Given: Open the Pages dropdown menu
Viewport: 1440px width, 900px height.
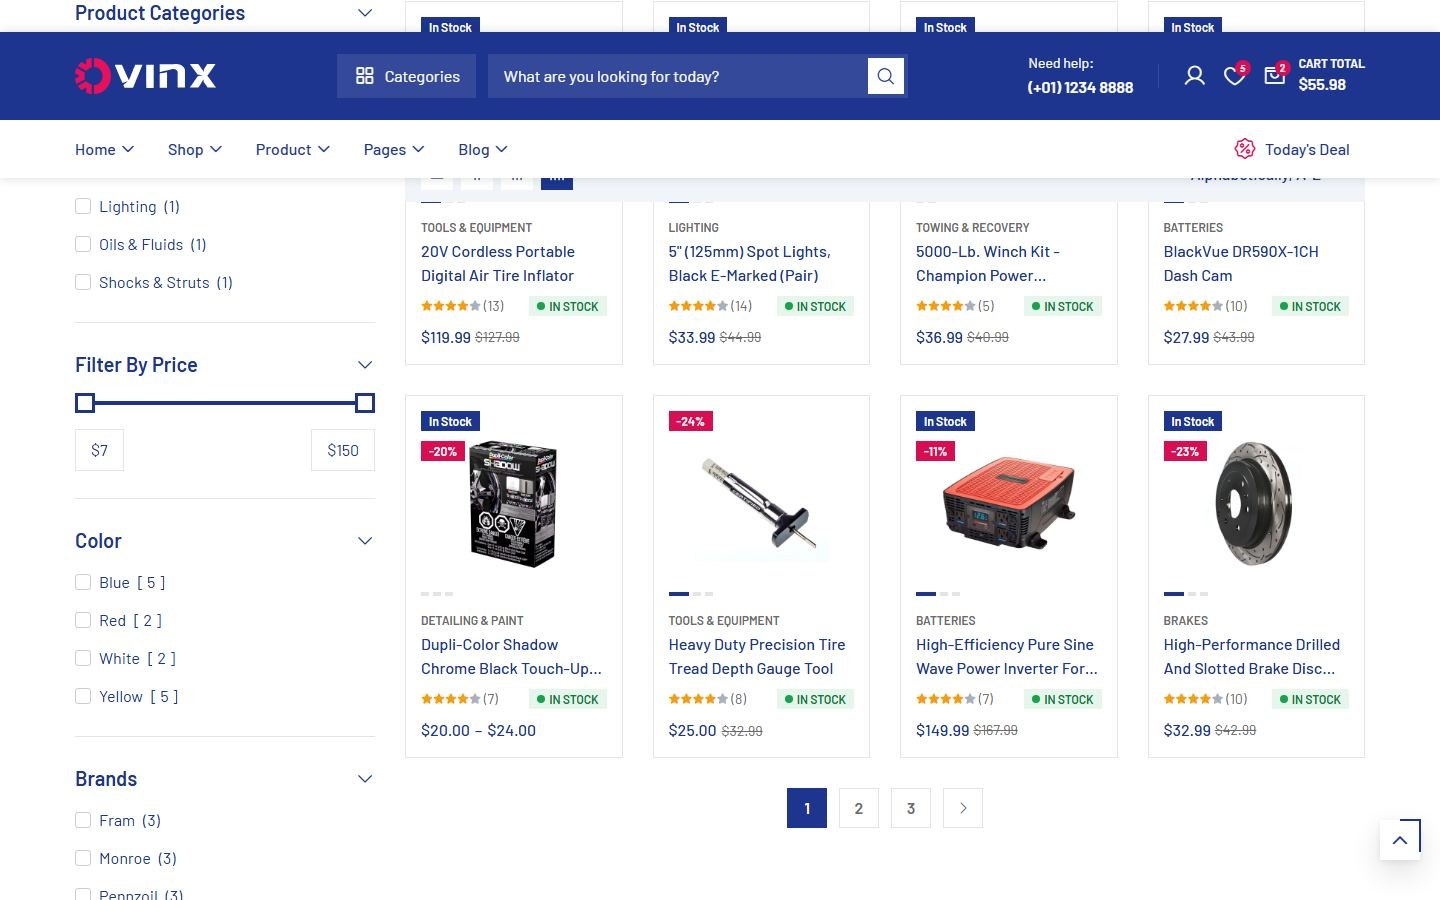Looking at the screenshot, I should click(x=394, y=149).
